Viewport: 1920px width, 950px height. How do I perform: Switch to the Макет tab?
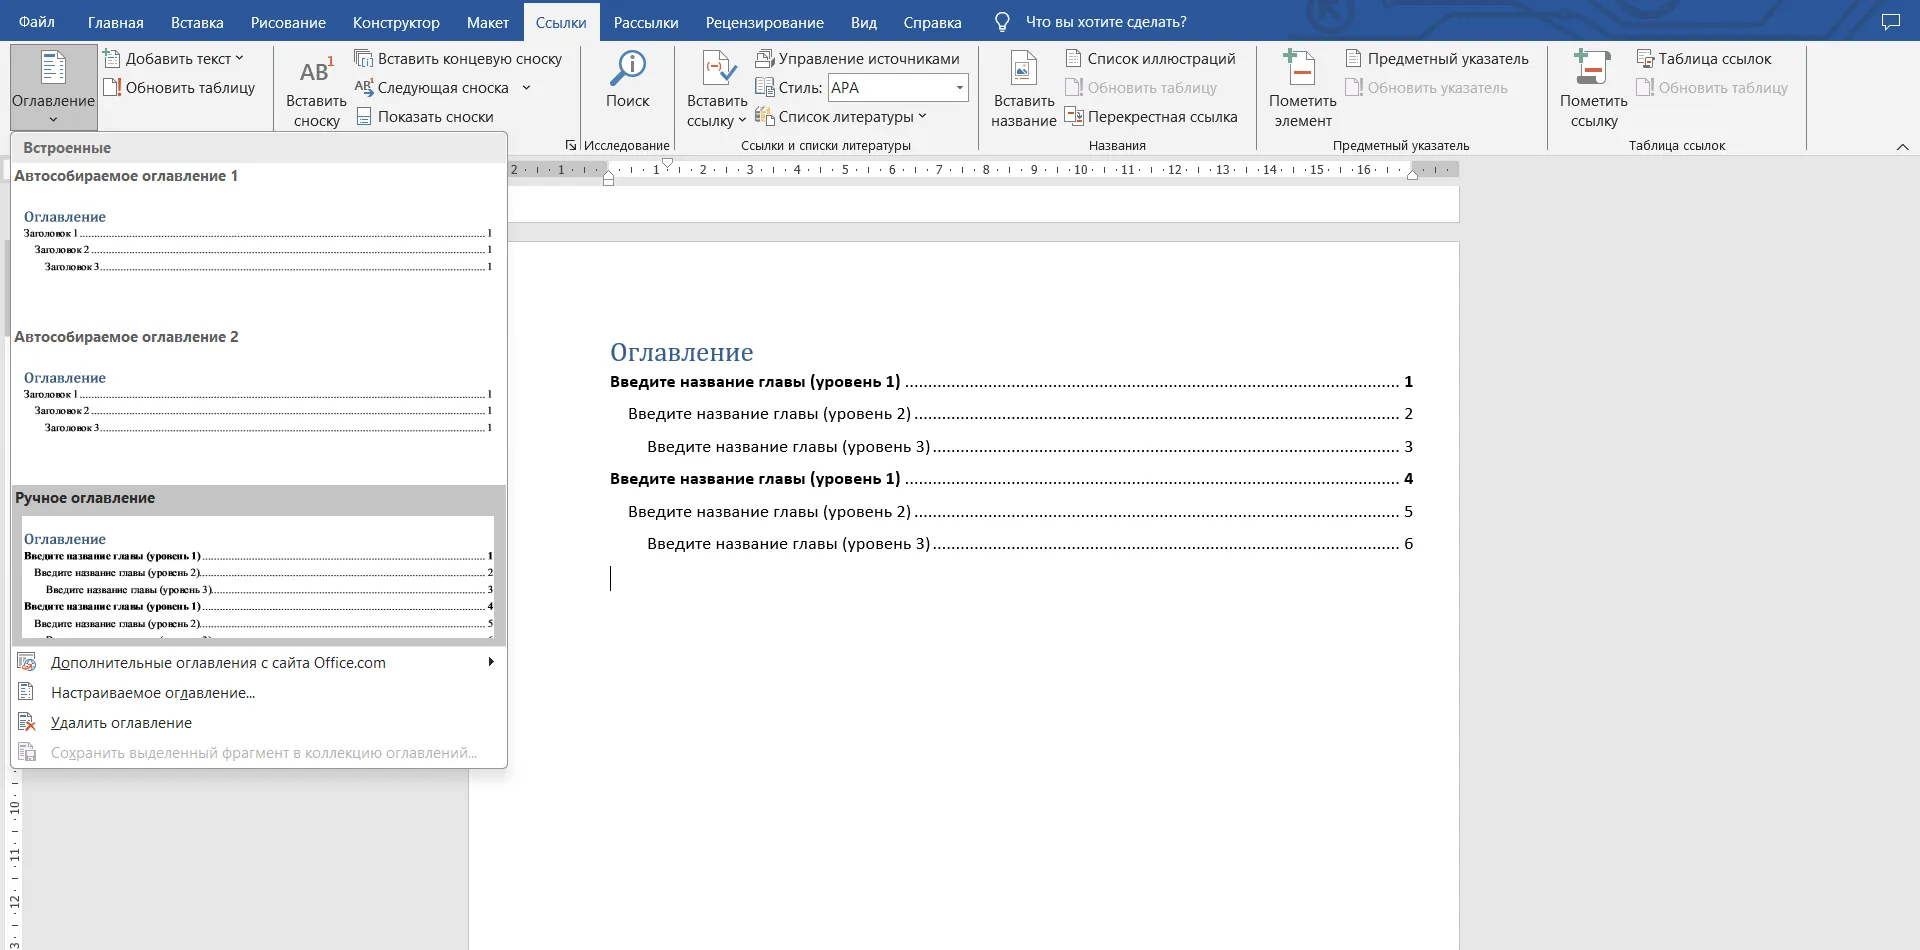click(x=488, y=22)
